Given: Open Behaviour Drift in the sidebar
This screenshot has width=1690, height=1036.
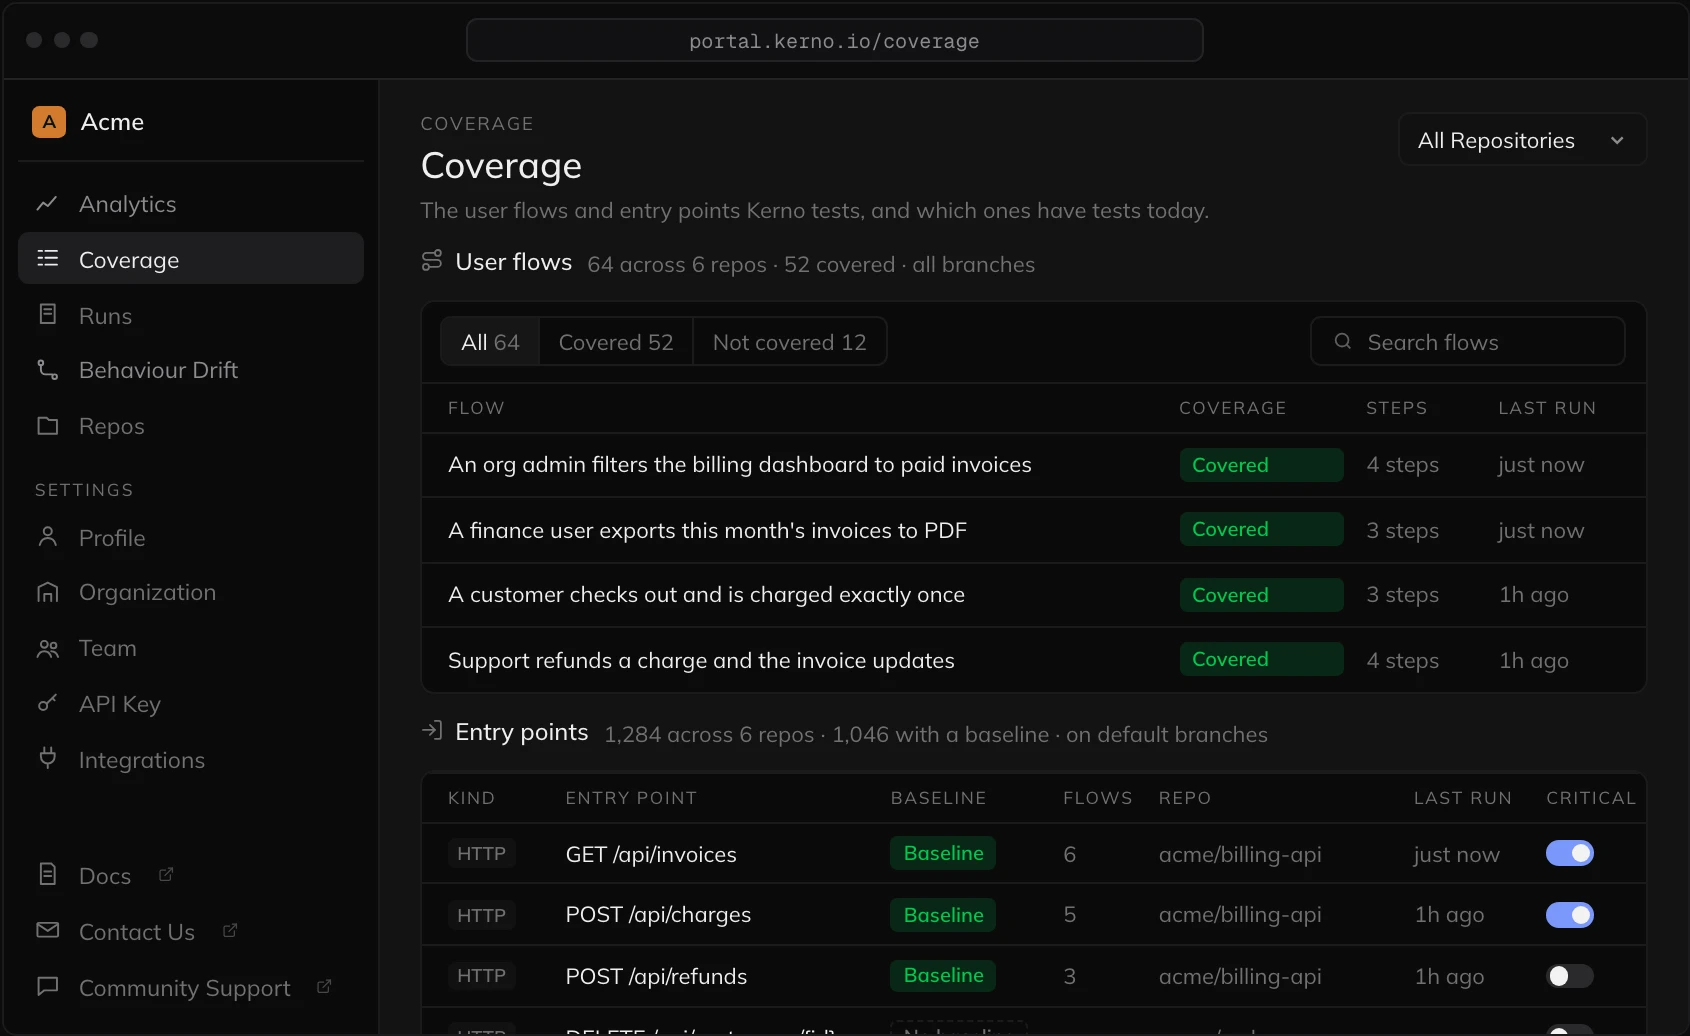Looking at the screenshot, I should [191, 370].
